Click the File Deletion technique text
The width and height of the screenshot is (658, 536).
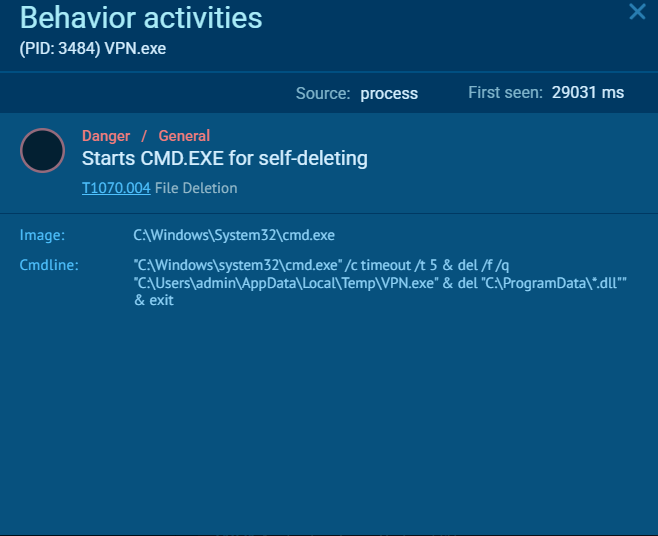196,188
